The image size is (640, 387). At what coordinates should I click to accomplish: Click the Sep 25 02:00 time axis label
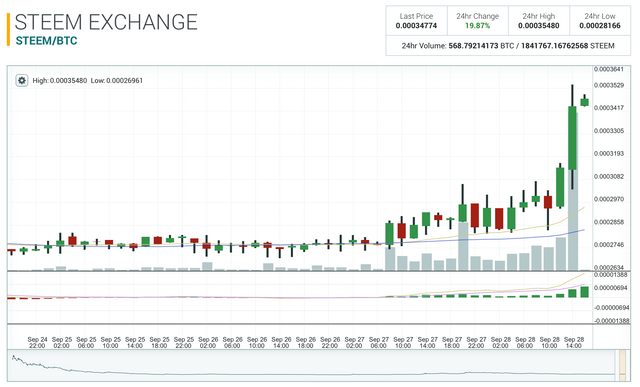point(62,343)
